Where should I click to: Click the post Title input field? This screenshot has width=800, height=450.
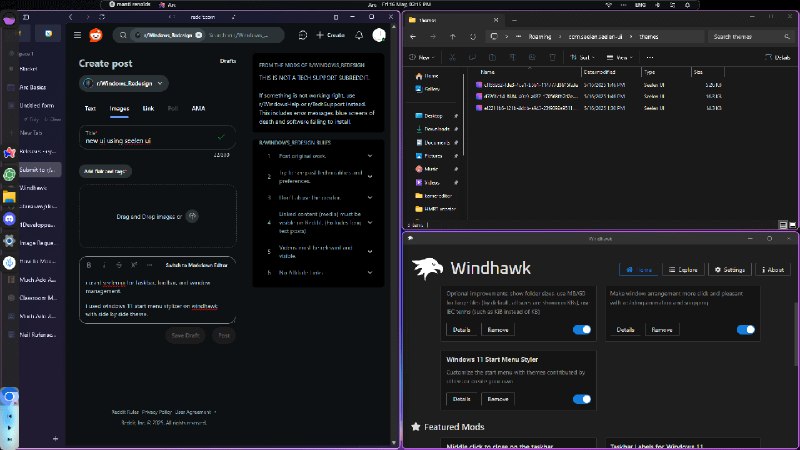(158, 138)
